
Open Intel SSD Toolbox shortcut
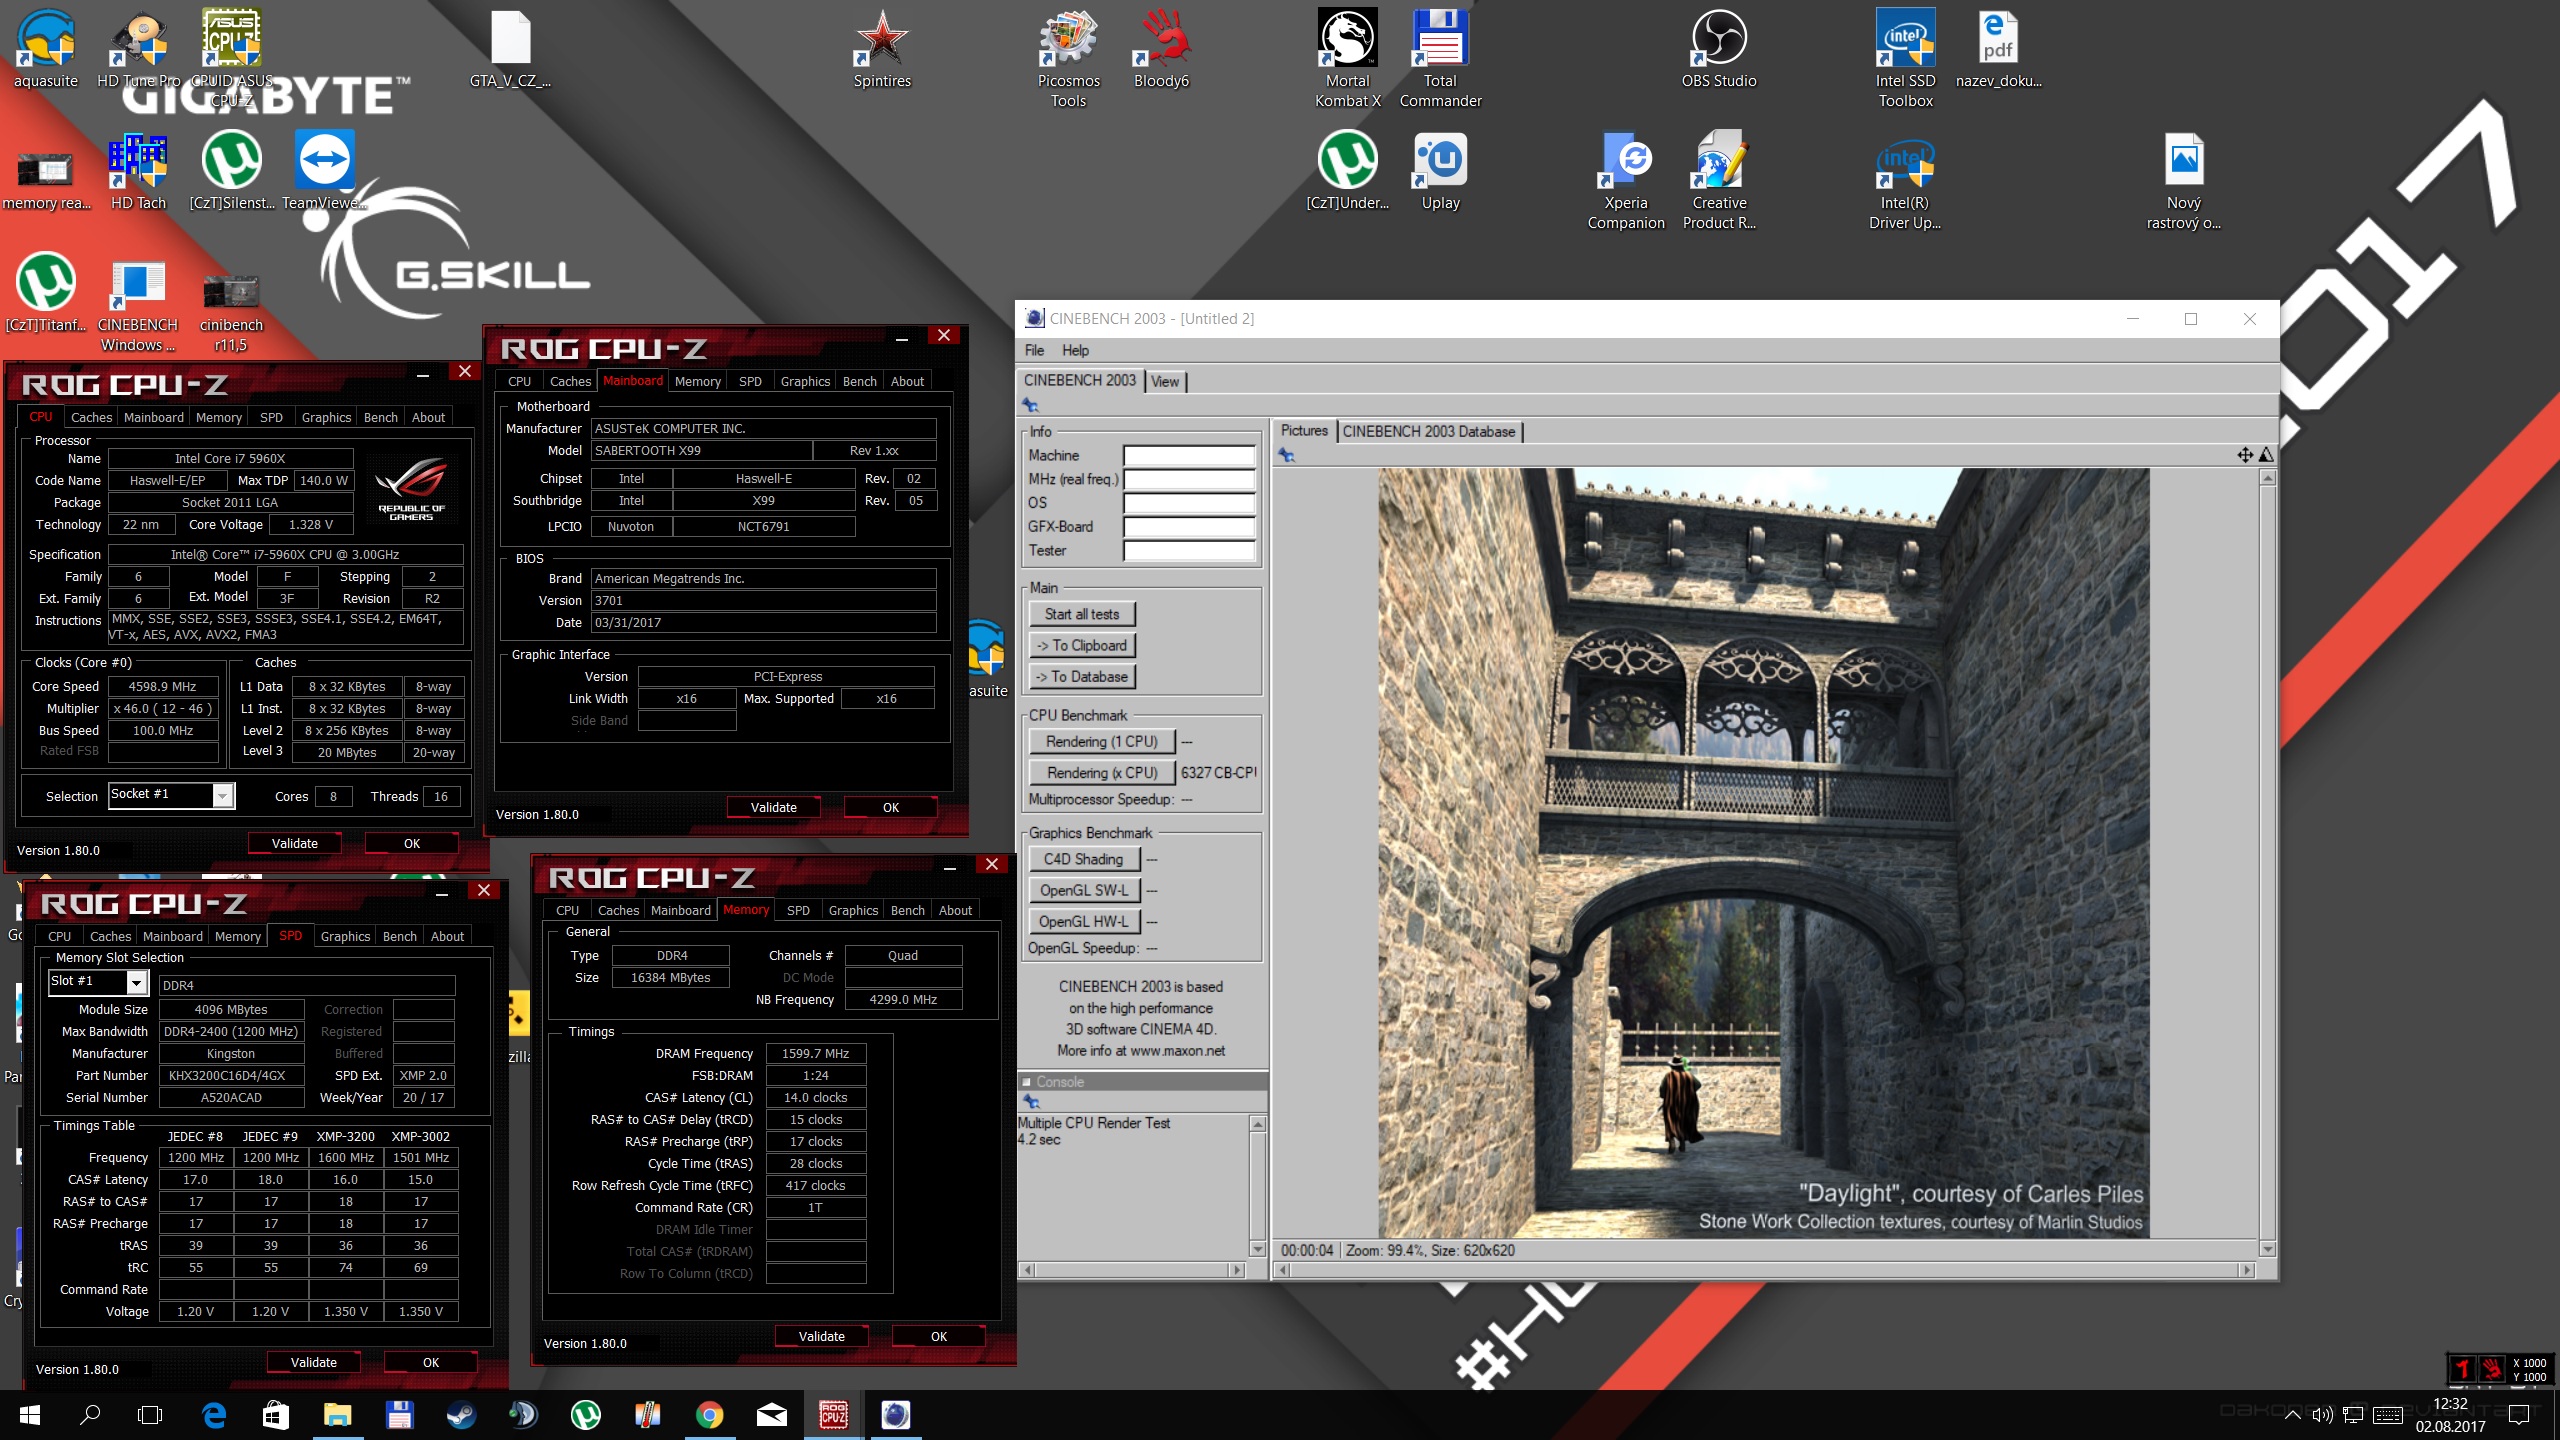[1905, 58]
